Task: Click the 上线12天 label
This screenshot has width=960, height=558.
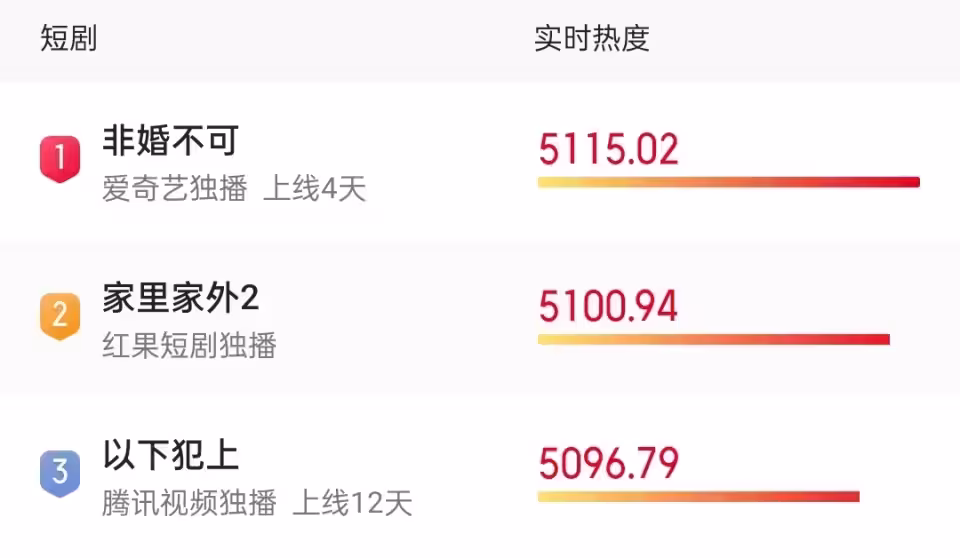Action: pos(352,502)
